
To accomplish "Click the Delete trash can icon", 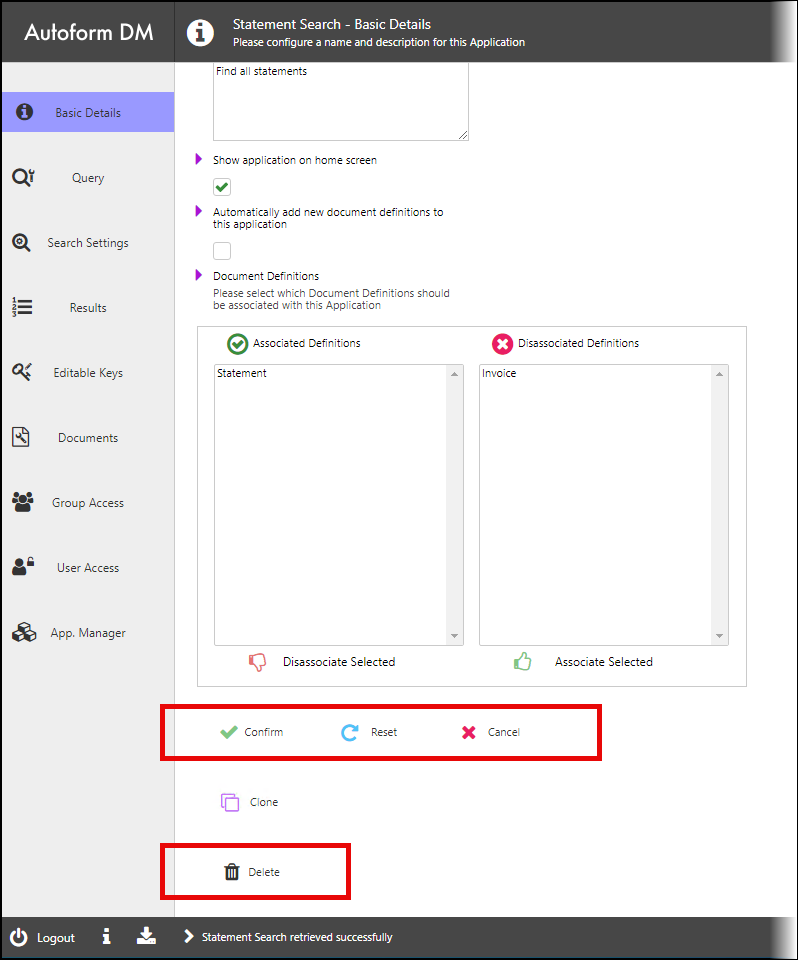I will [231, 872].
